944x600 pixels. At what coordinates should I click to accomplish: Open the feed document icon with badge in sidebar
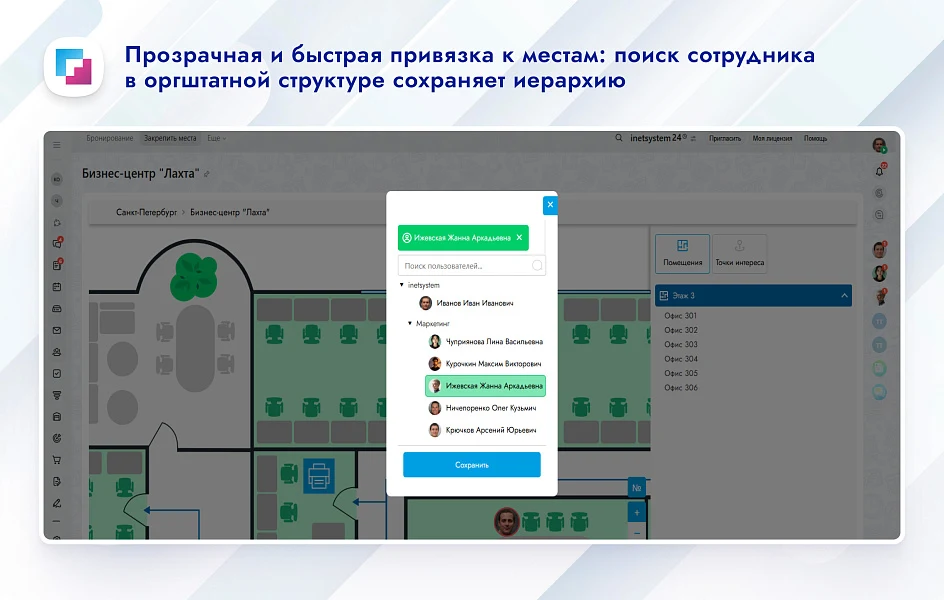click(x=57, y=265)
